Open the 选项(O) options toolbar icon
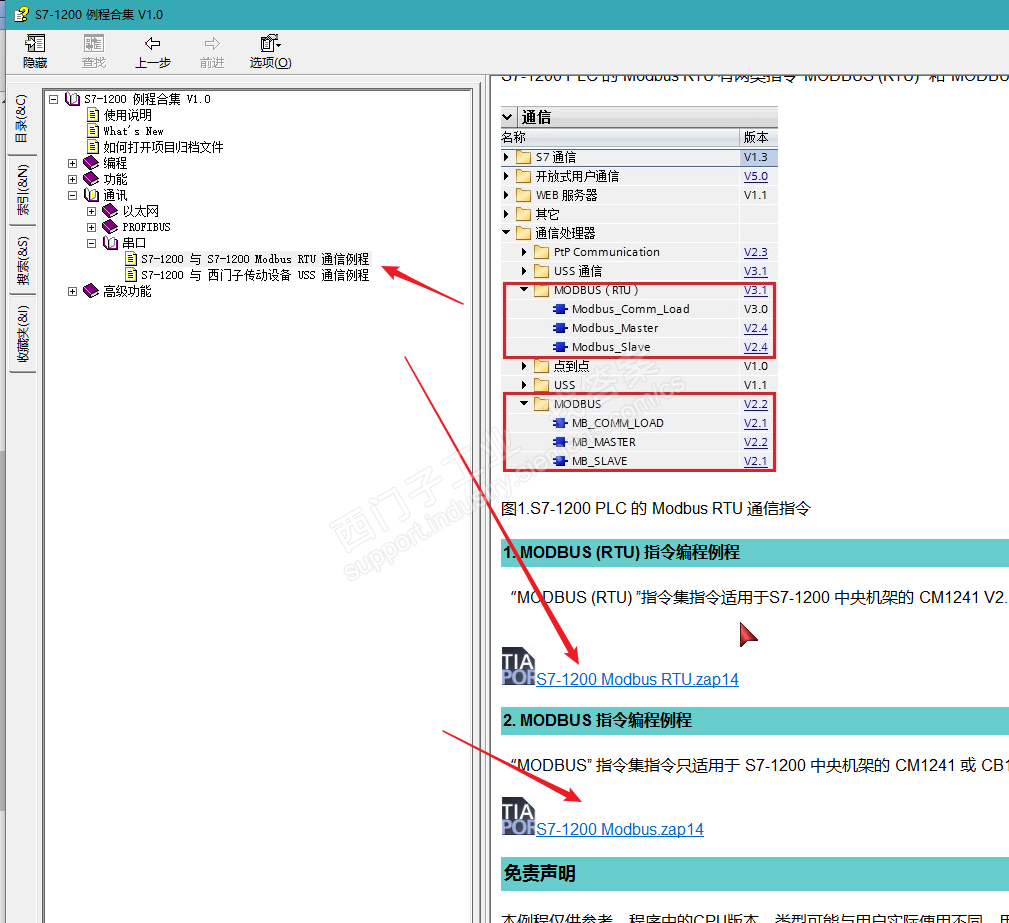The width and height of the screenshot is (1009, 923). [270, 44]
